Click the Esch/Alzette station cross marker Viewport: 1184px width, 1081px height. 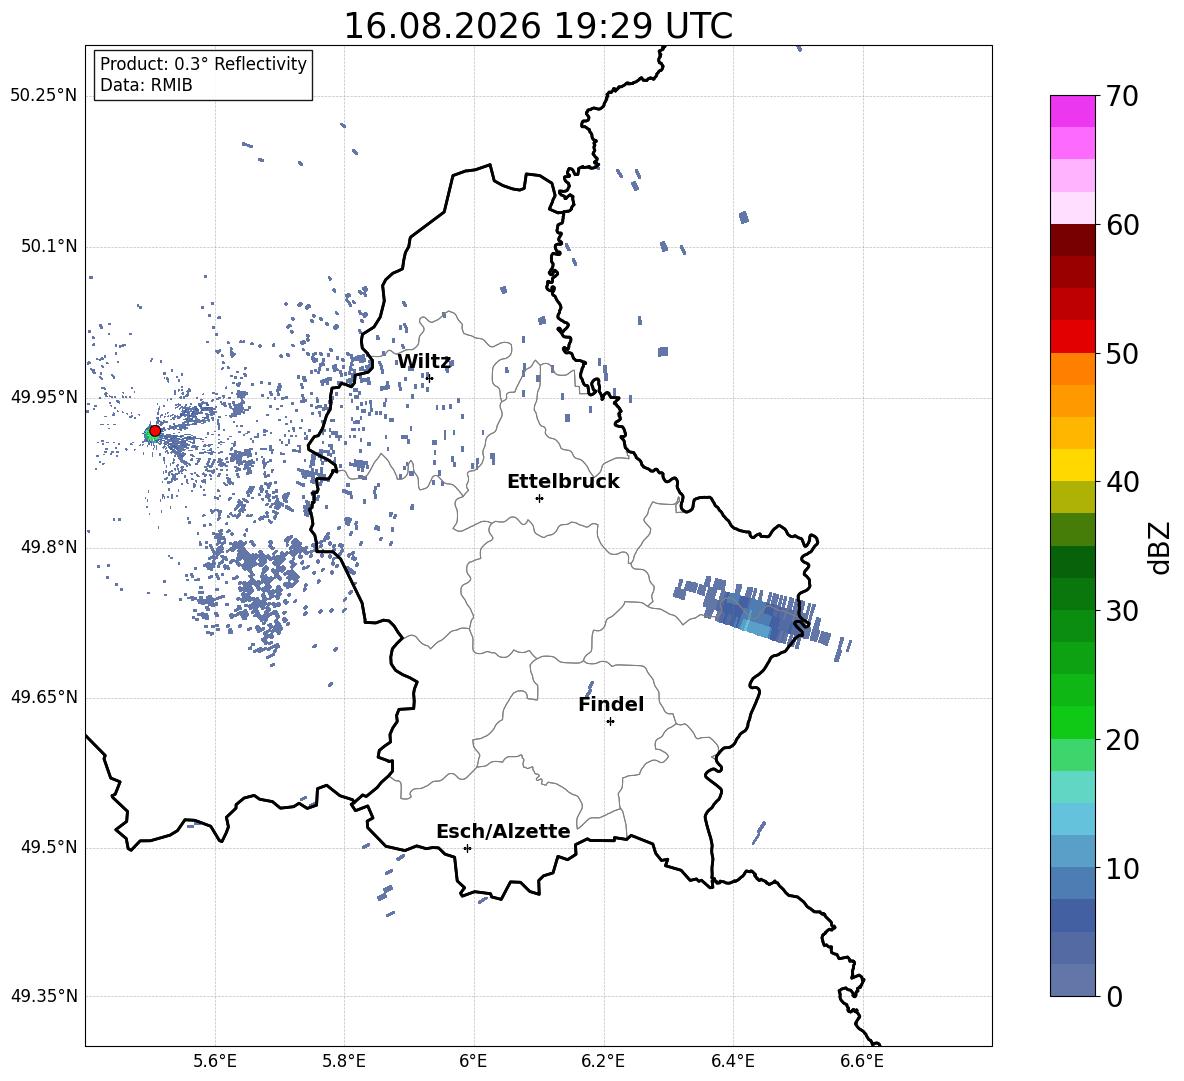click(467, 848)
